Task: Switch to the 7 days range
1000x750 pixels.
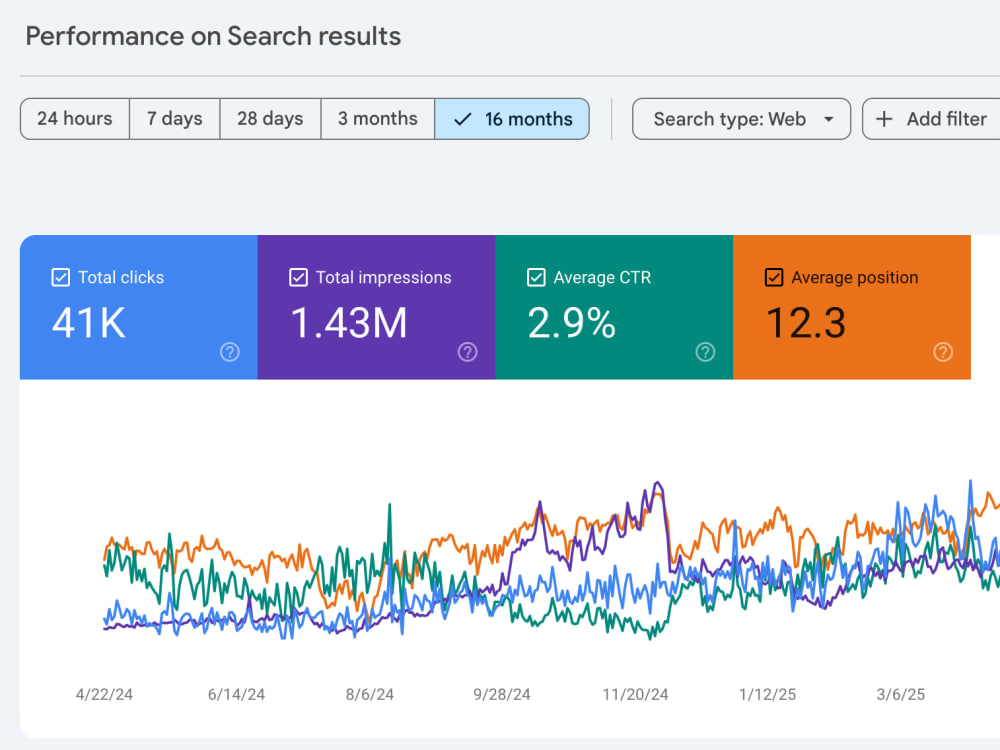Action: 175,119
